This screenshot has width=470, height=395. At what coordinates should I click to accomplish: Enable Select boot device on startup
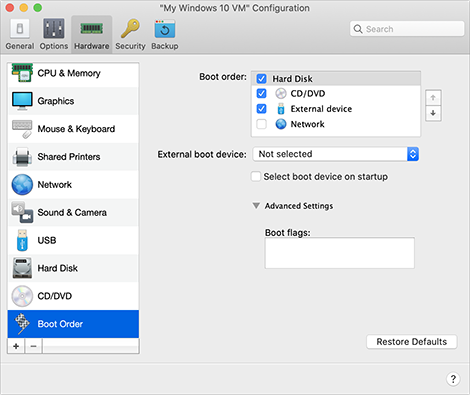[x=256, y=176]
